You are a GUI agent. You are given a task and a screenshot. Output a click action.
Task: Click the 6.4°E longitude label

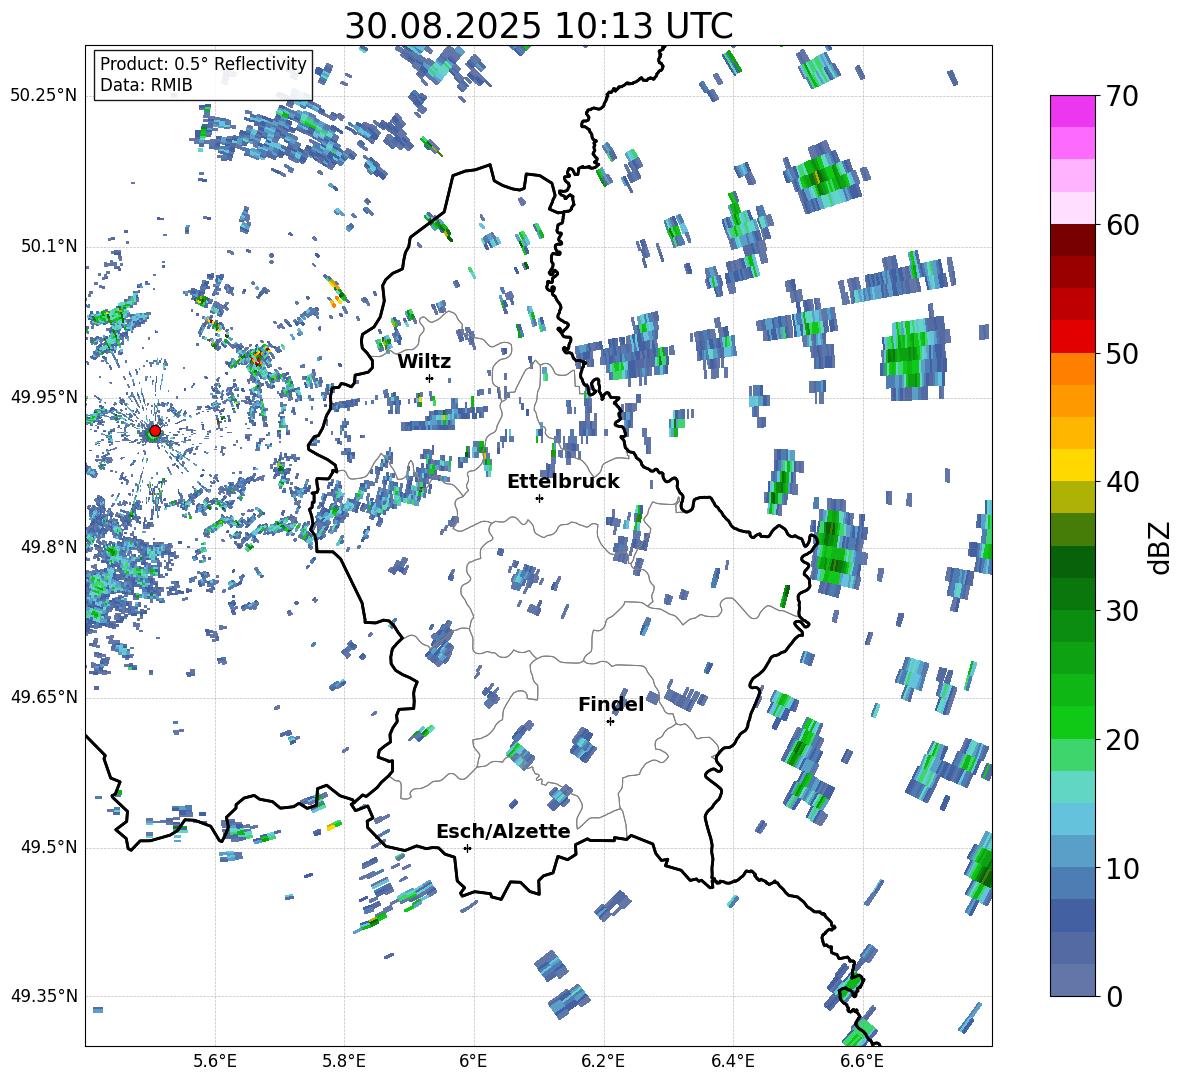[x=732, y=1061]
